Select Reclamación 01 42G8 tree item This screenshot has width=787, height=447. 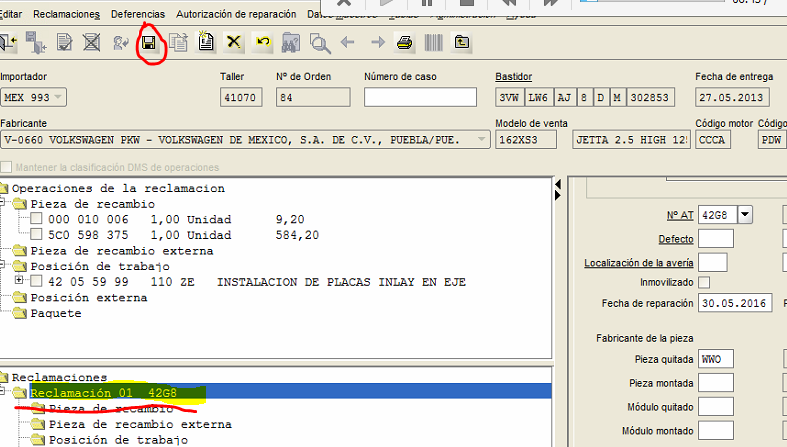tap(103, 393)
